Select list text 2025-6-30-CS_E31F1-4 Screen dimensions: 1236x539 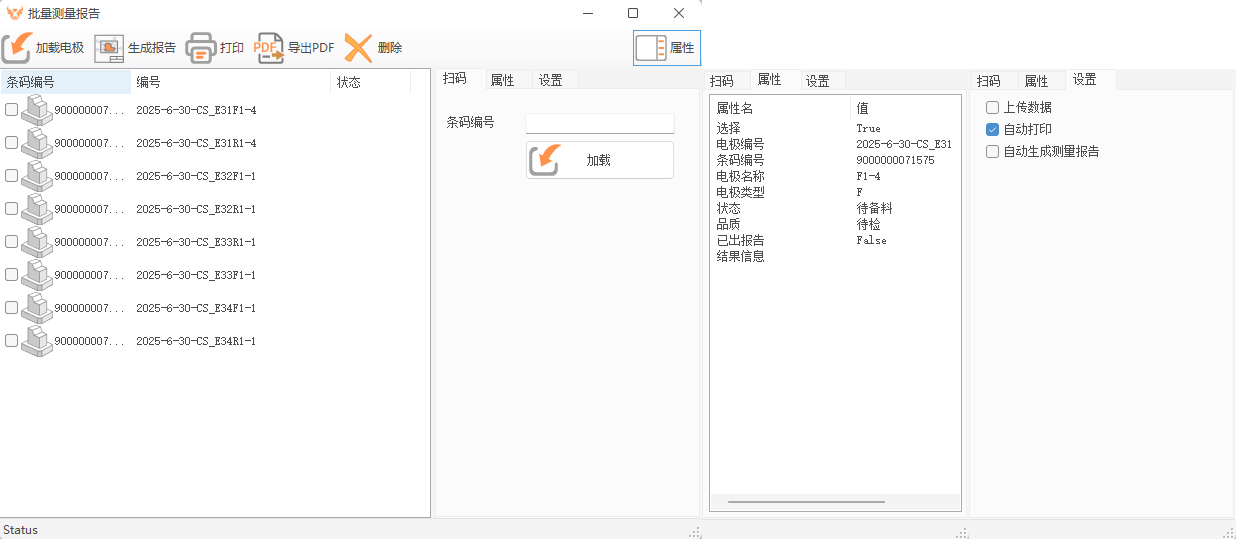point(196,110)
